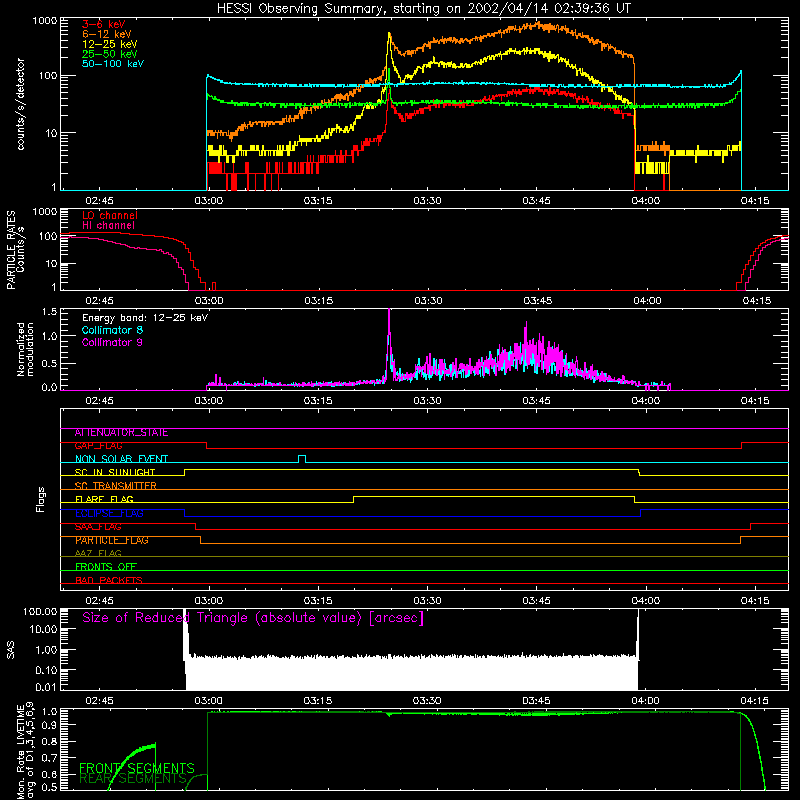Click the HESSI Observing Summary plot title
800x800 pixels.
423,9
